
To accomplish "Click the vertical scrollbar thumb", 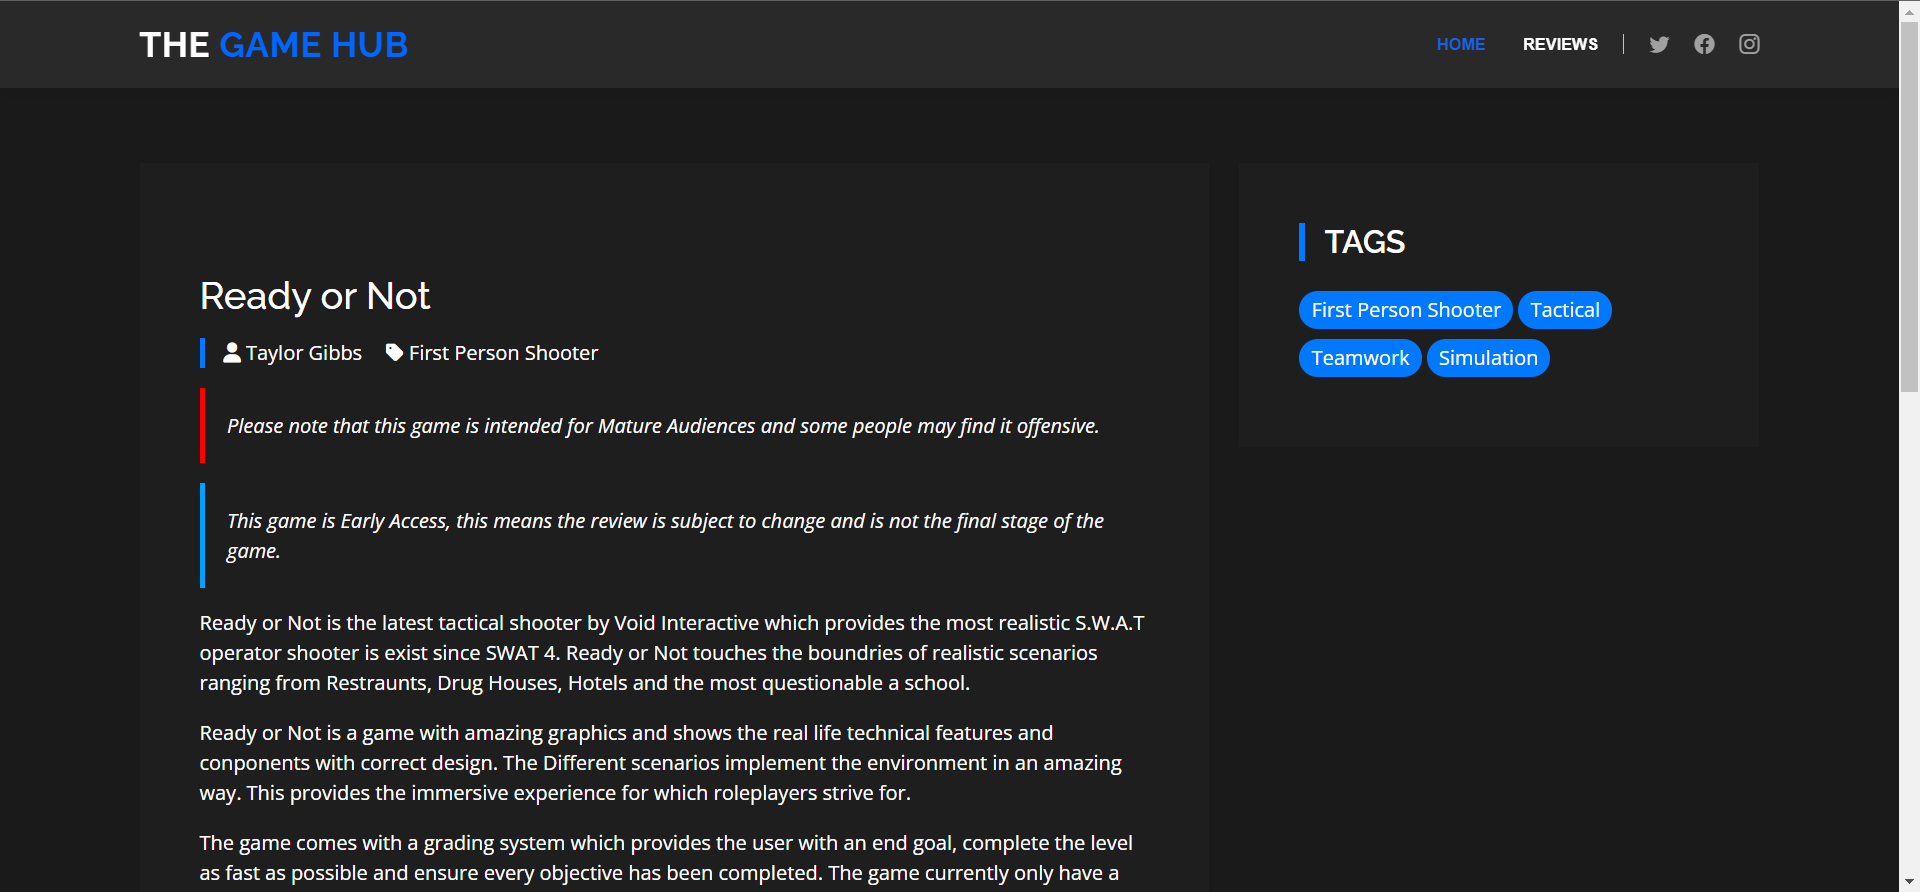I will tap(1909, 200).
